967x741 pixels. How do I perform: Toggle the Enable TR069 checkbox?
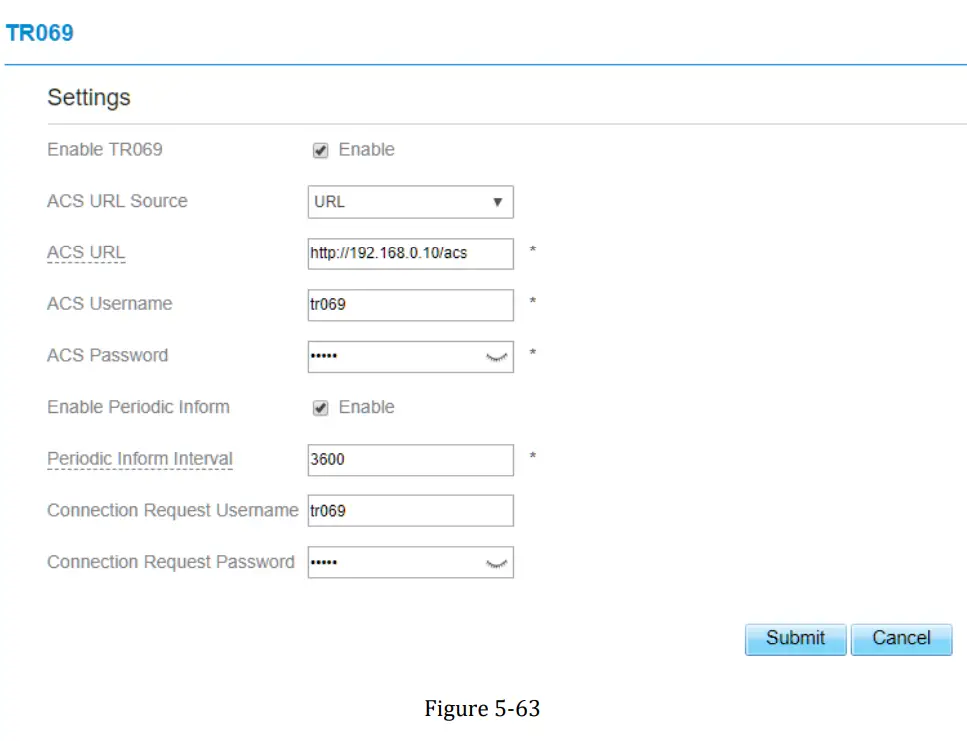click(x=321, y=151)
